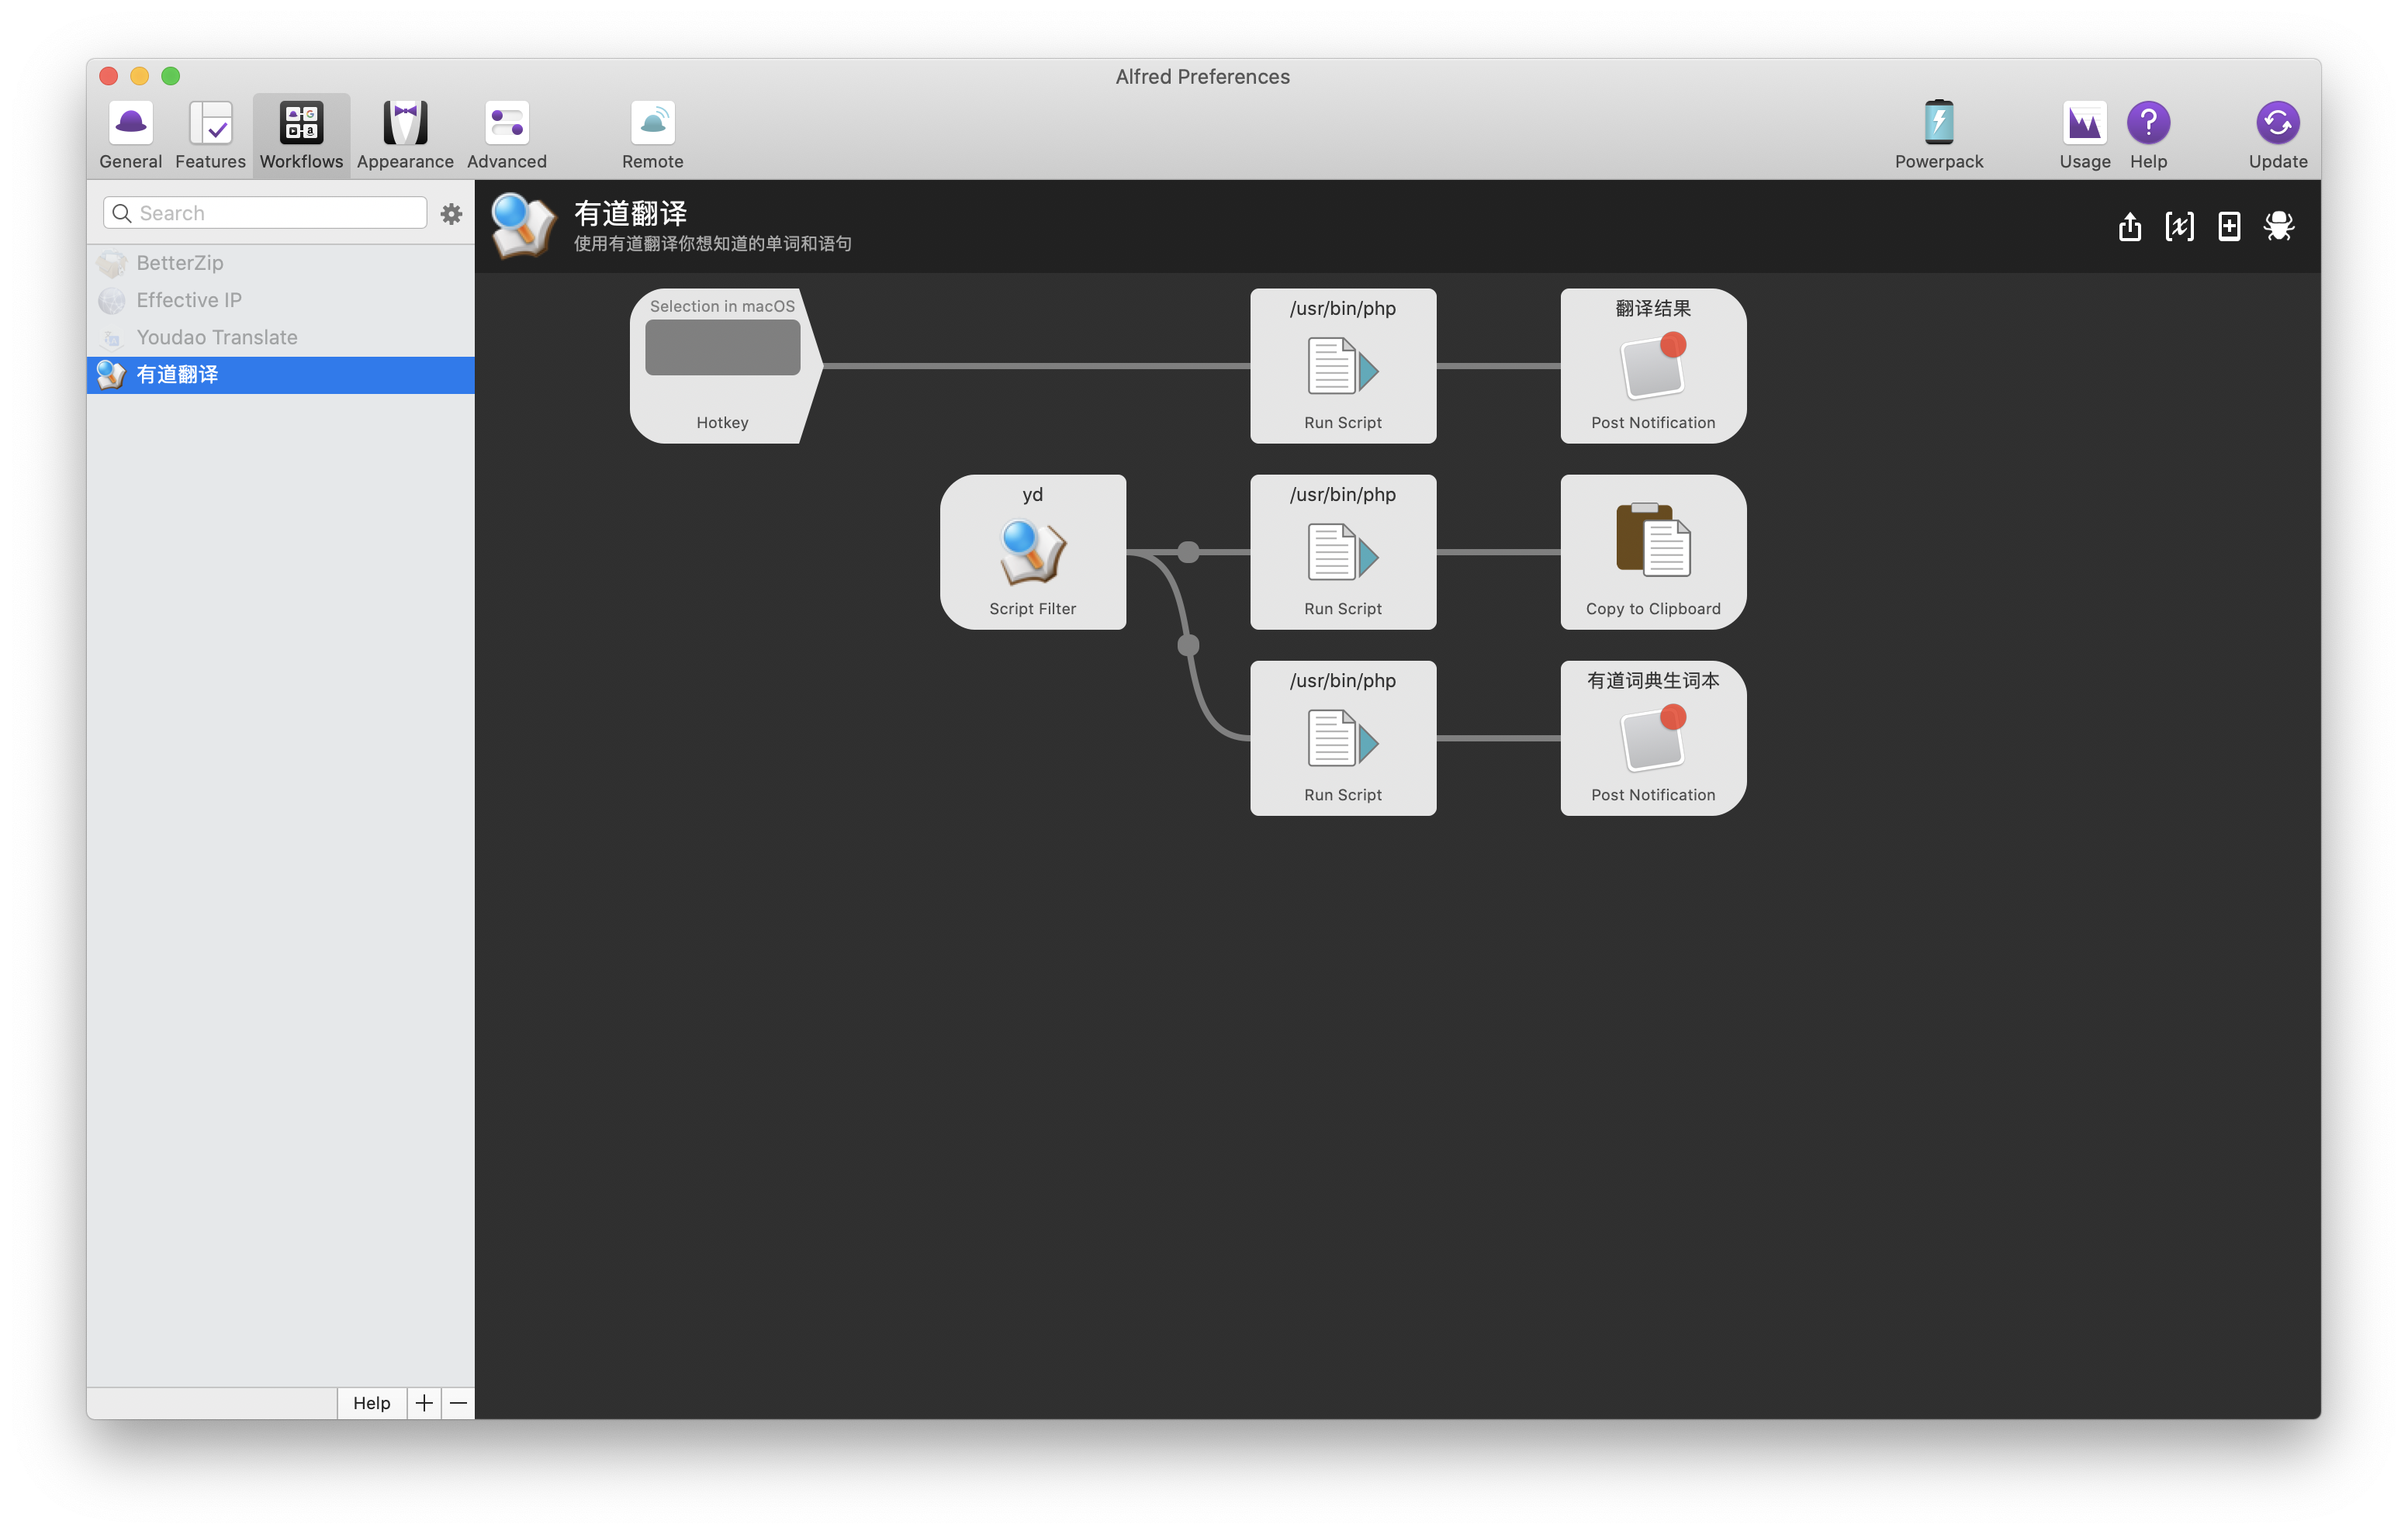Select the Effective IP workflow

[x=280, y=300]
